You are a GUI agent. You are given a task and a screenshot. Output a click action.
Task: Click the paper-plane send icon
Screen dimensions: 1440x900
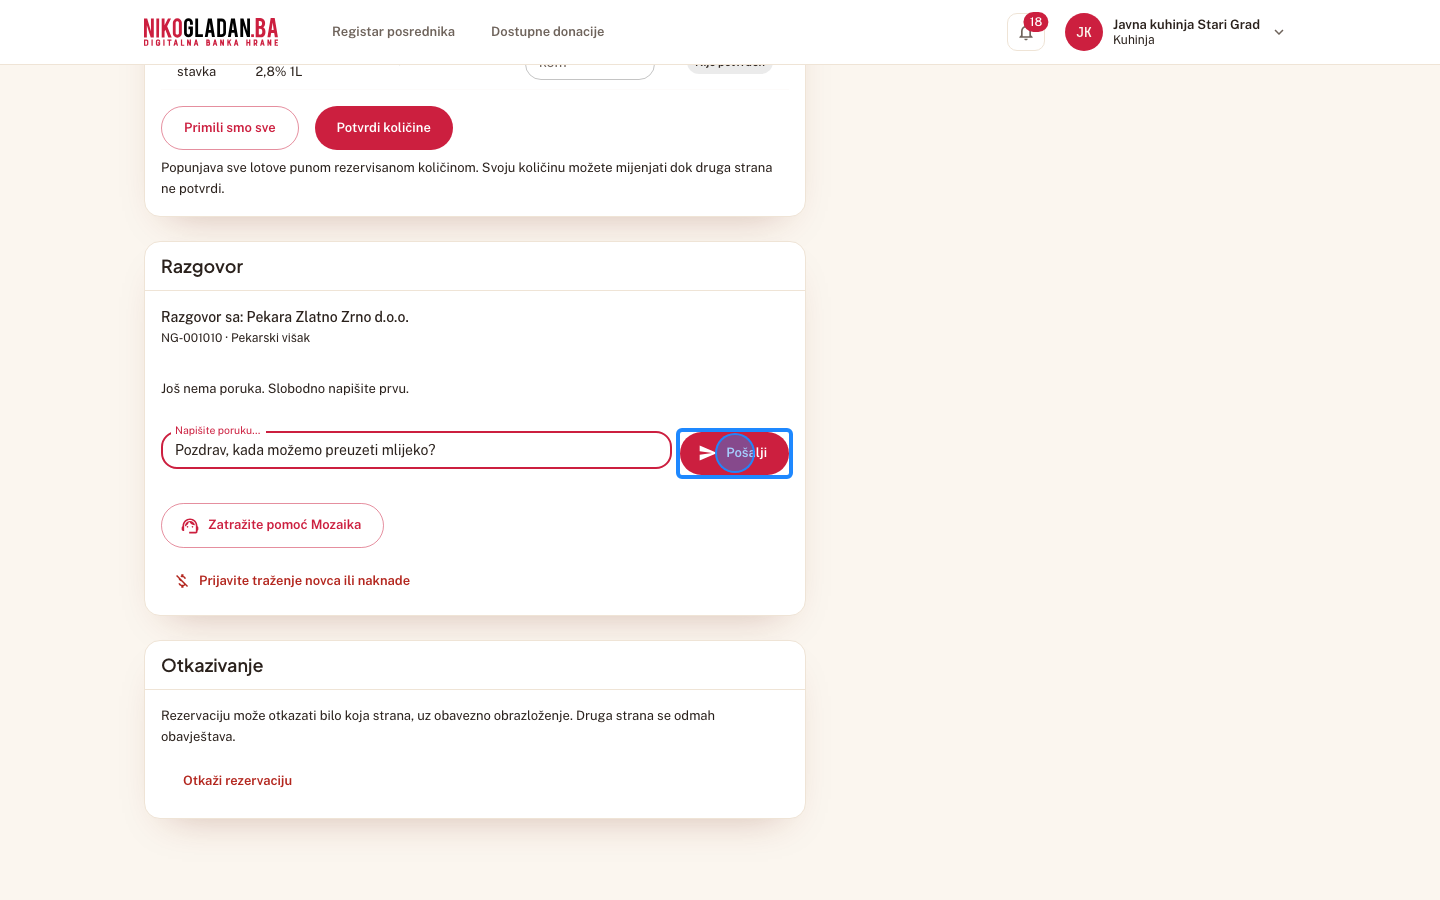tap(707, 453)
